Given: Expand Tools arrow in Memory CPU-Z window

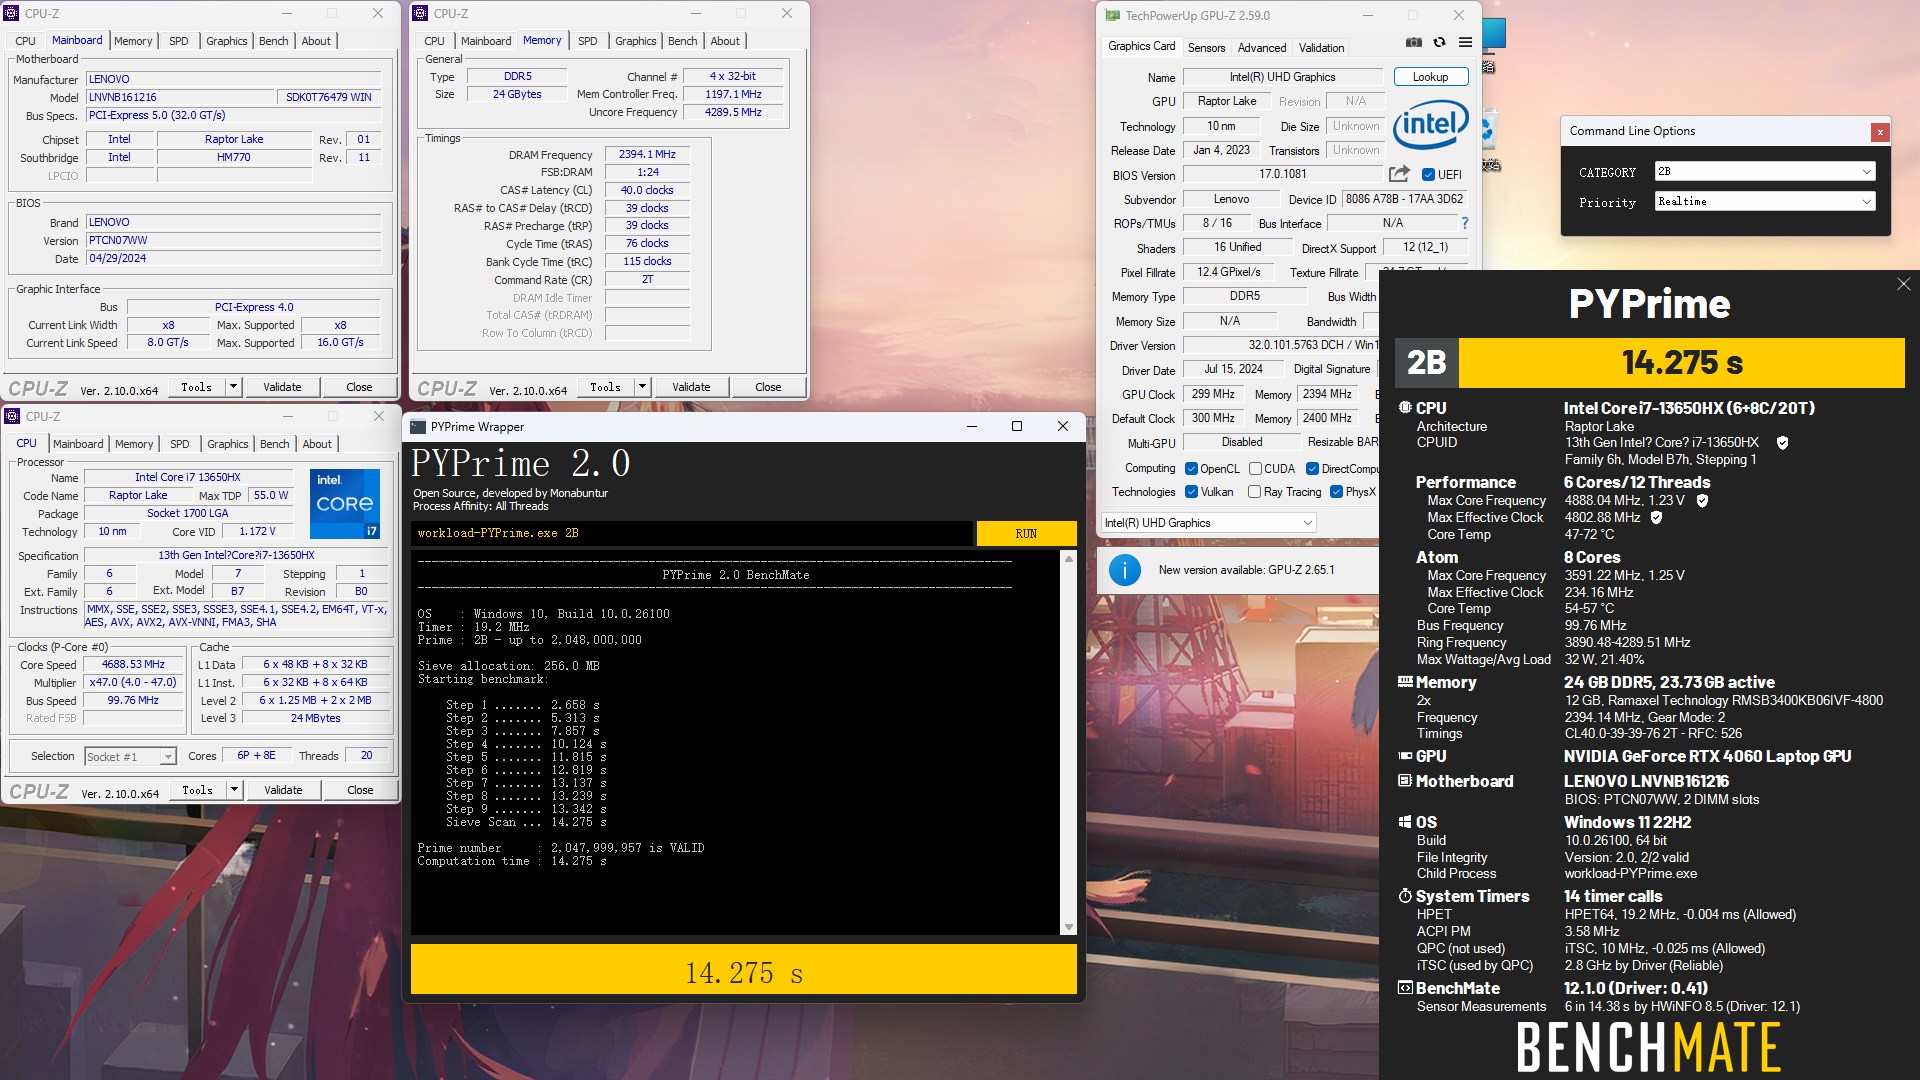Looking at the screenshot, I should [642, 387].
